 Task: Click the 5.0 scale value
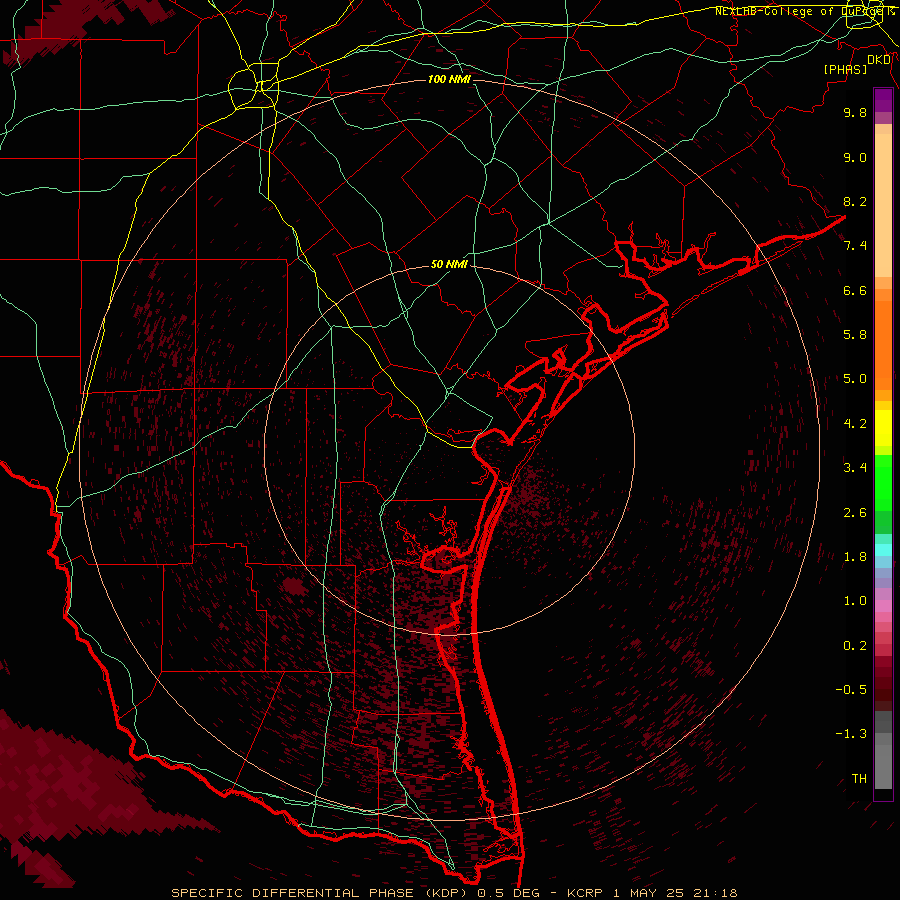[855, 379]
